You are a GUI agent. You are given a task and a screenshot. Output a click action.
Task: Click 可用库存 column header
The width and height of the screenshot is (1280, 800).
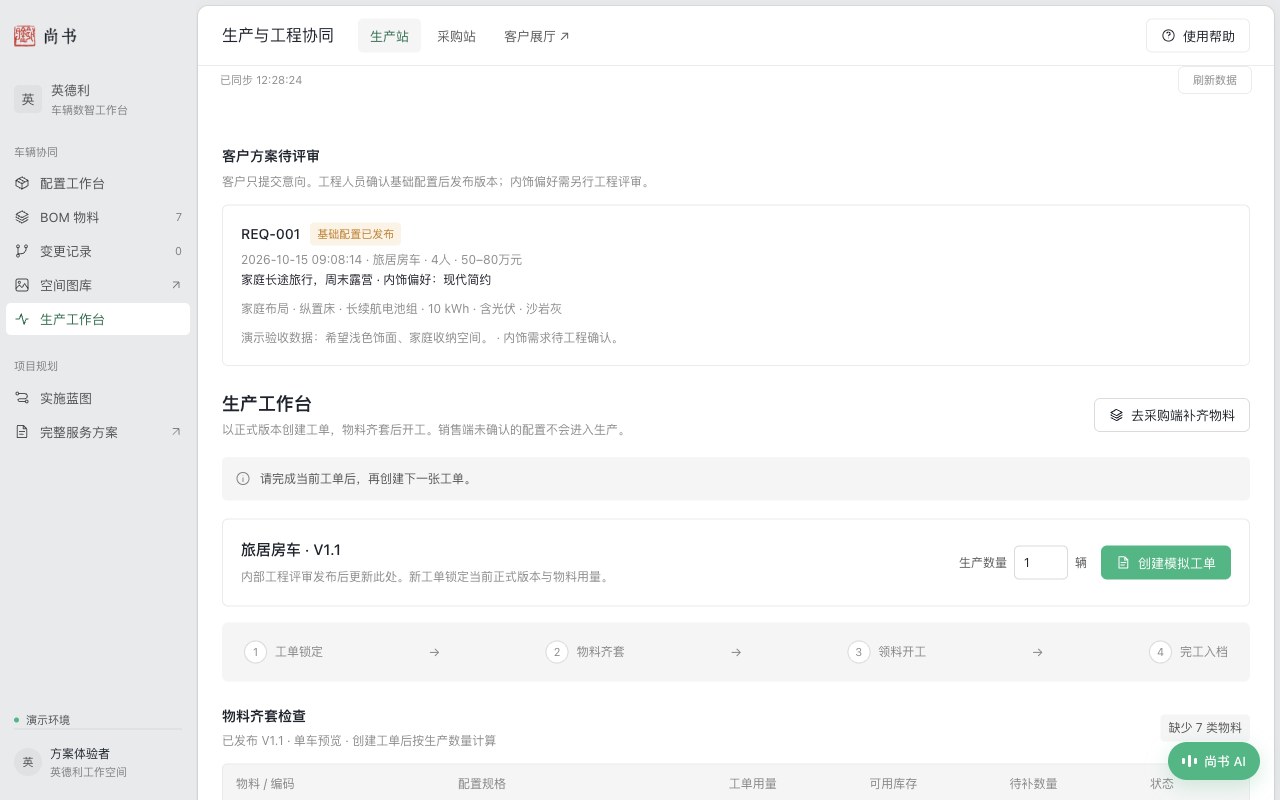click(x=893, y=784)
